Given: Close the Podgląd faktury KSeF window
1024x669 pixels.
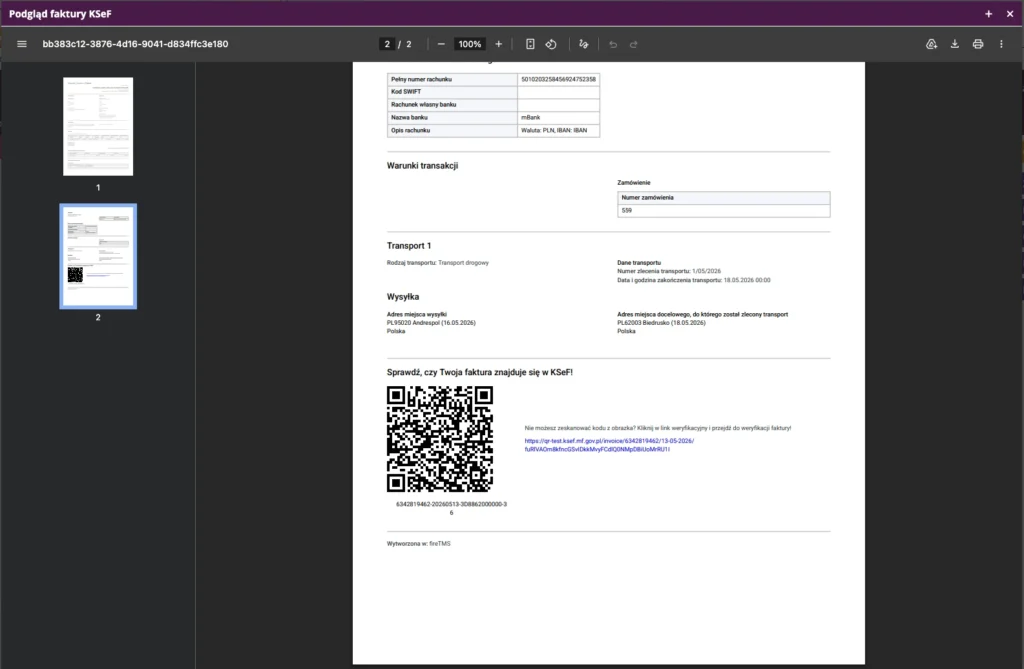Looking at the screenshot, I should [x=1010, y=14].
